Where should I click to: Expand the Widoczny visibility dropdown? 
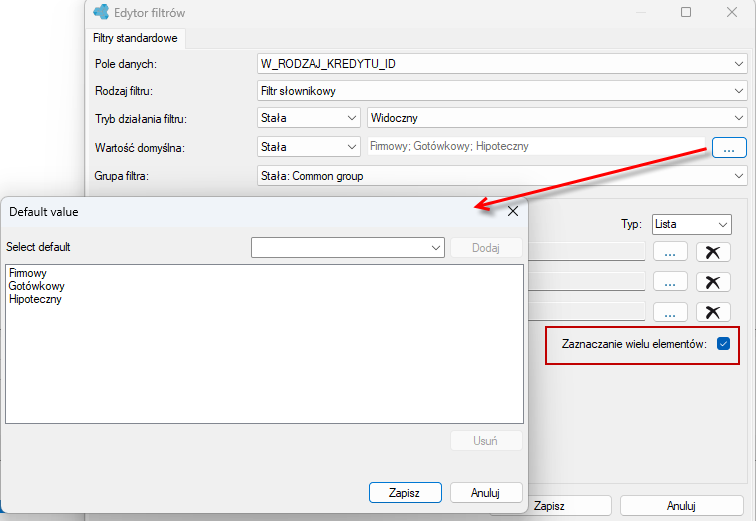click(x=557, y=118)
